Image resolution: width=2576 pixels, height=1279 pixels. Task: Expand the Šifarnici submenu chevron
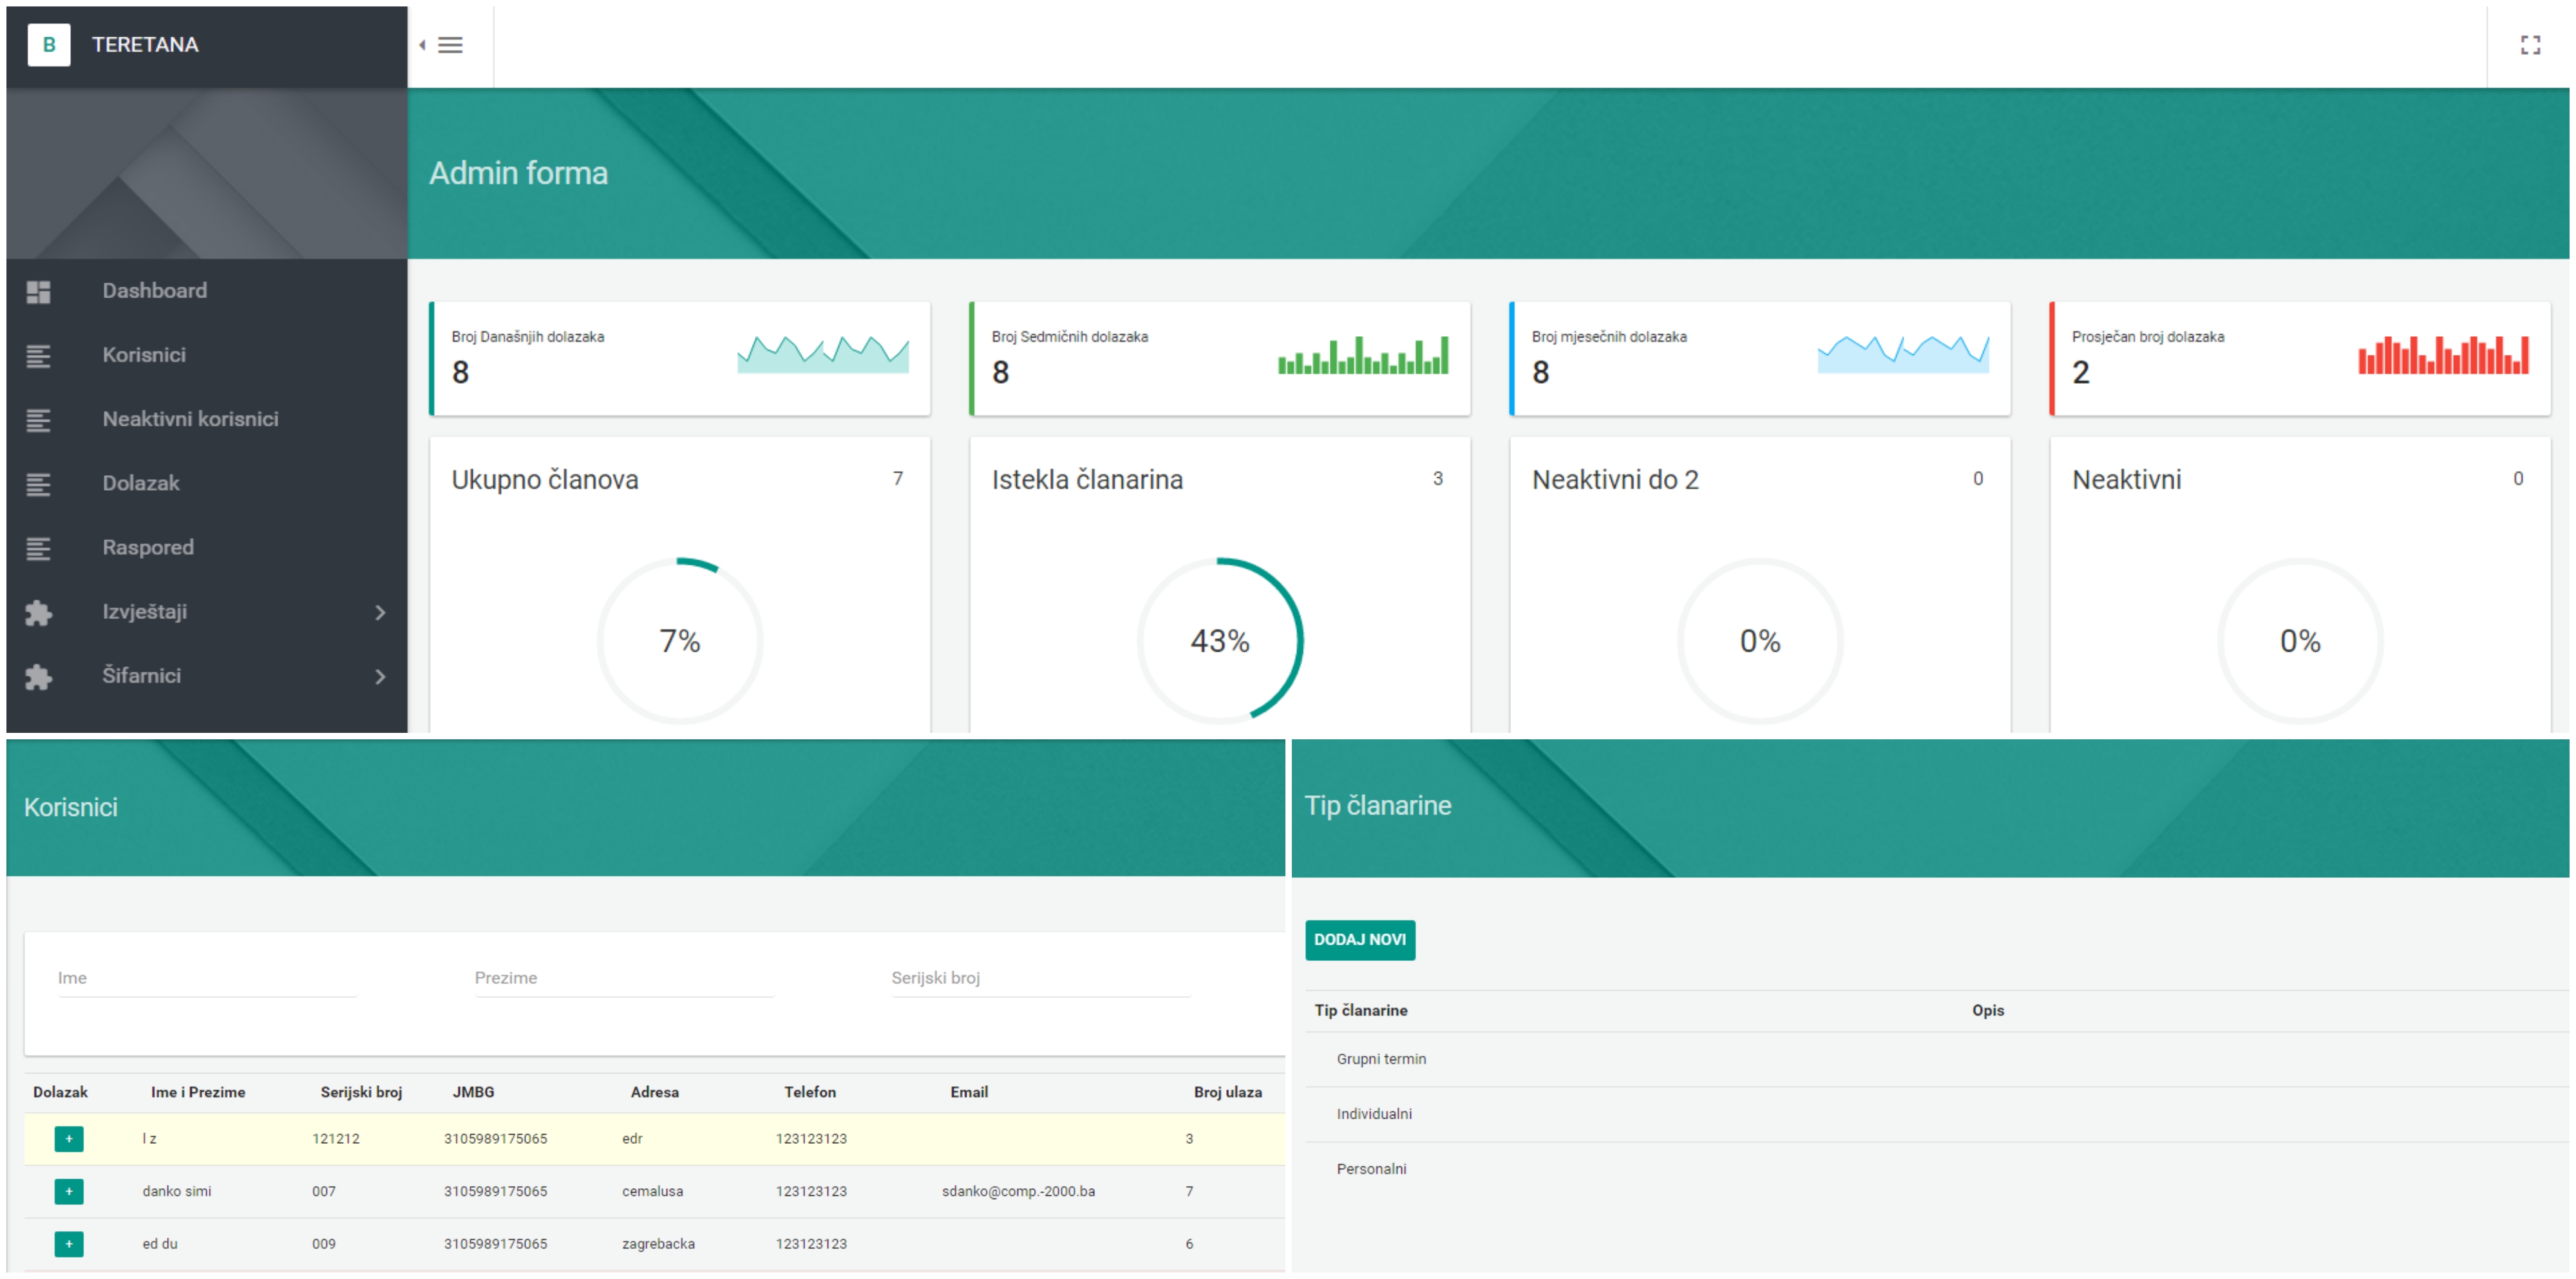380,677
